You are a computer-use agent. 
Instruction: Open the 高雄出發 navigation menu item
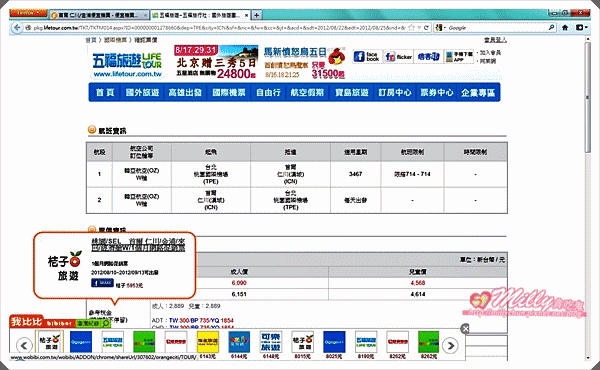coord(185,92)
